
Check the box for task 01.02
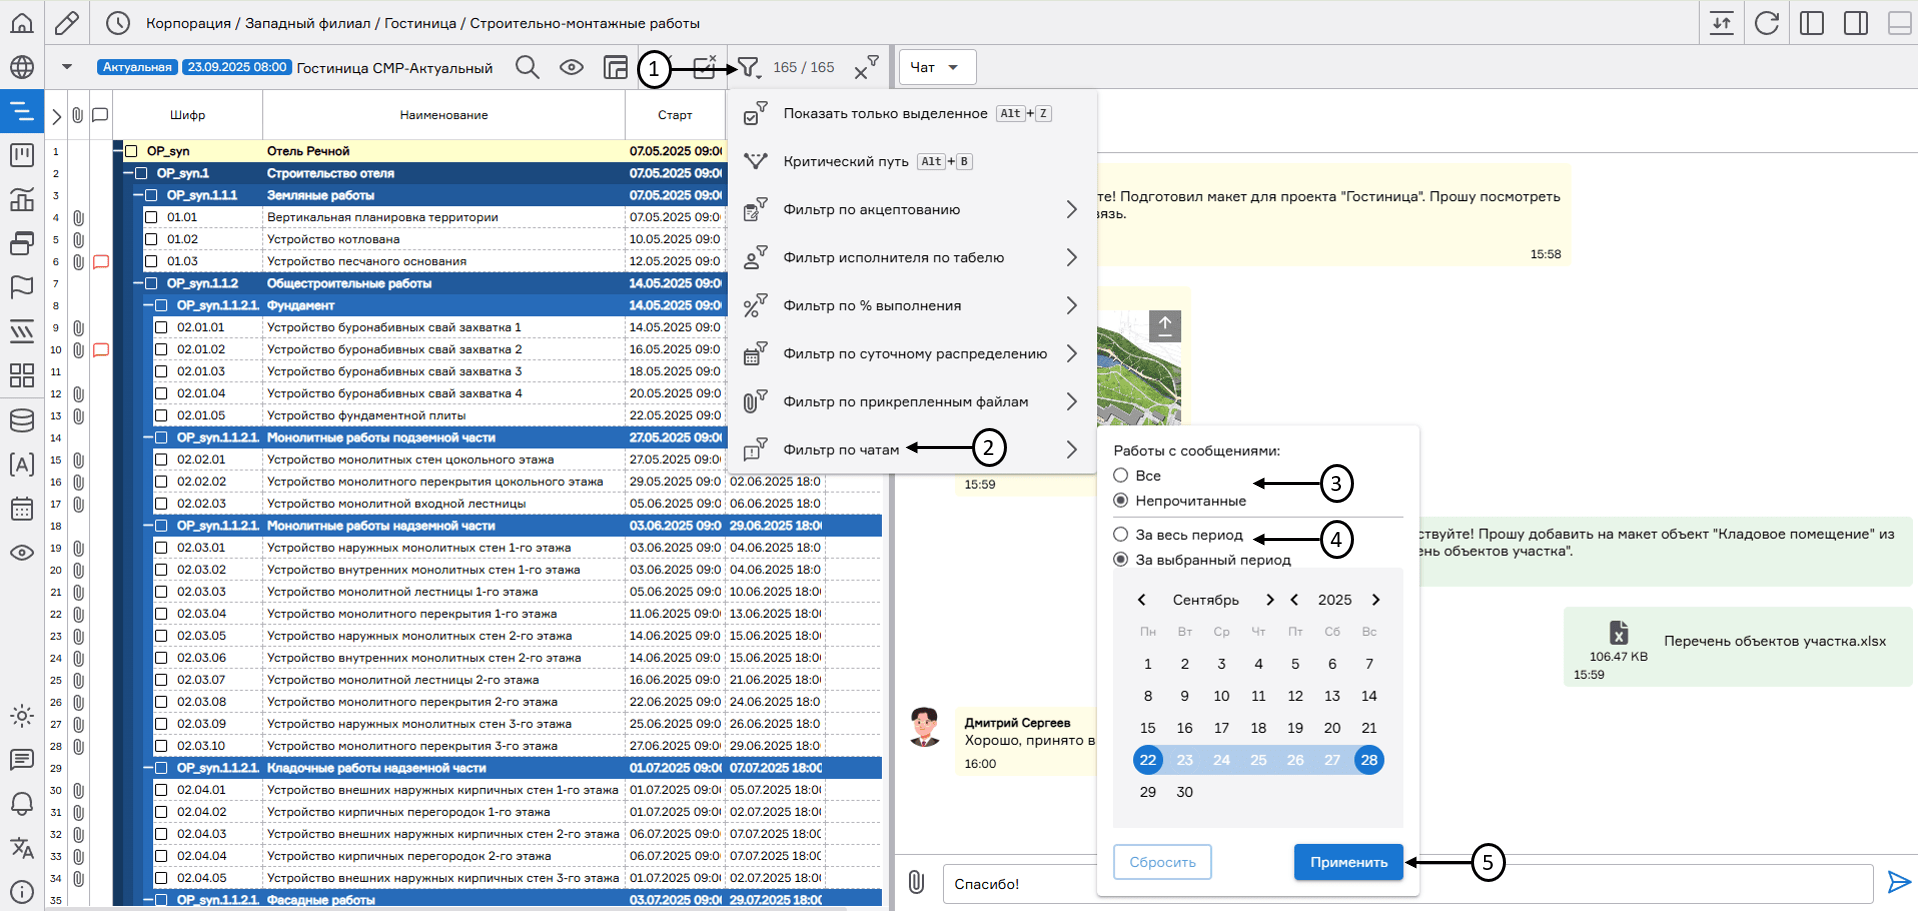pos(152,239)
